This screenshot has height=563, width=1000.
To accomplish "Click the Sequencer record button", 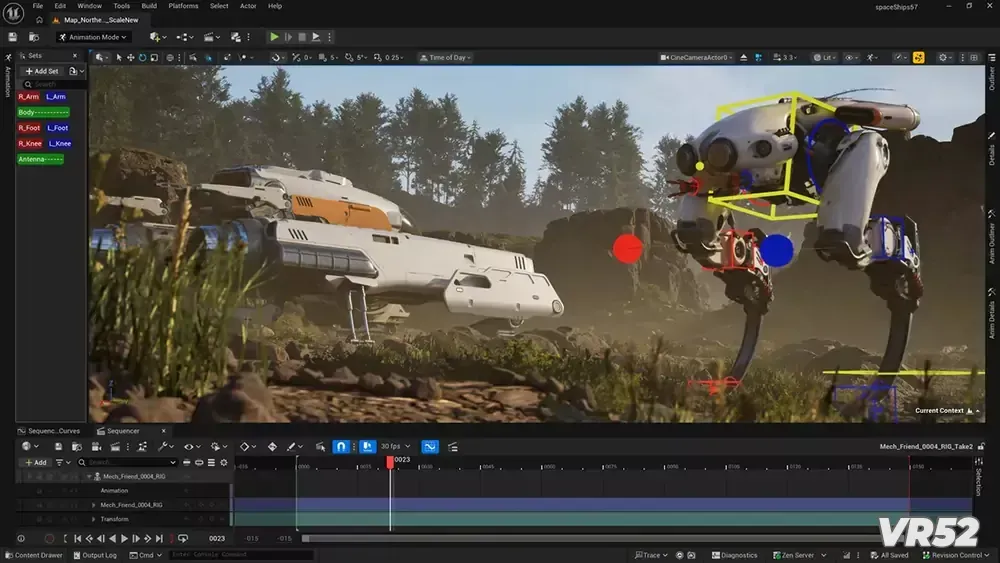I will pyautogui.click(x=49, y=539).
